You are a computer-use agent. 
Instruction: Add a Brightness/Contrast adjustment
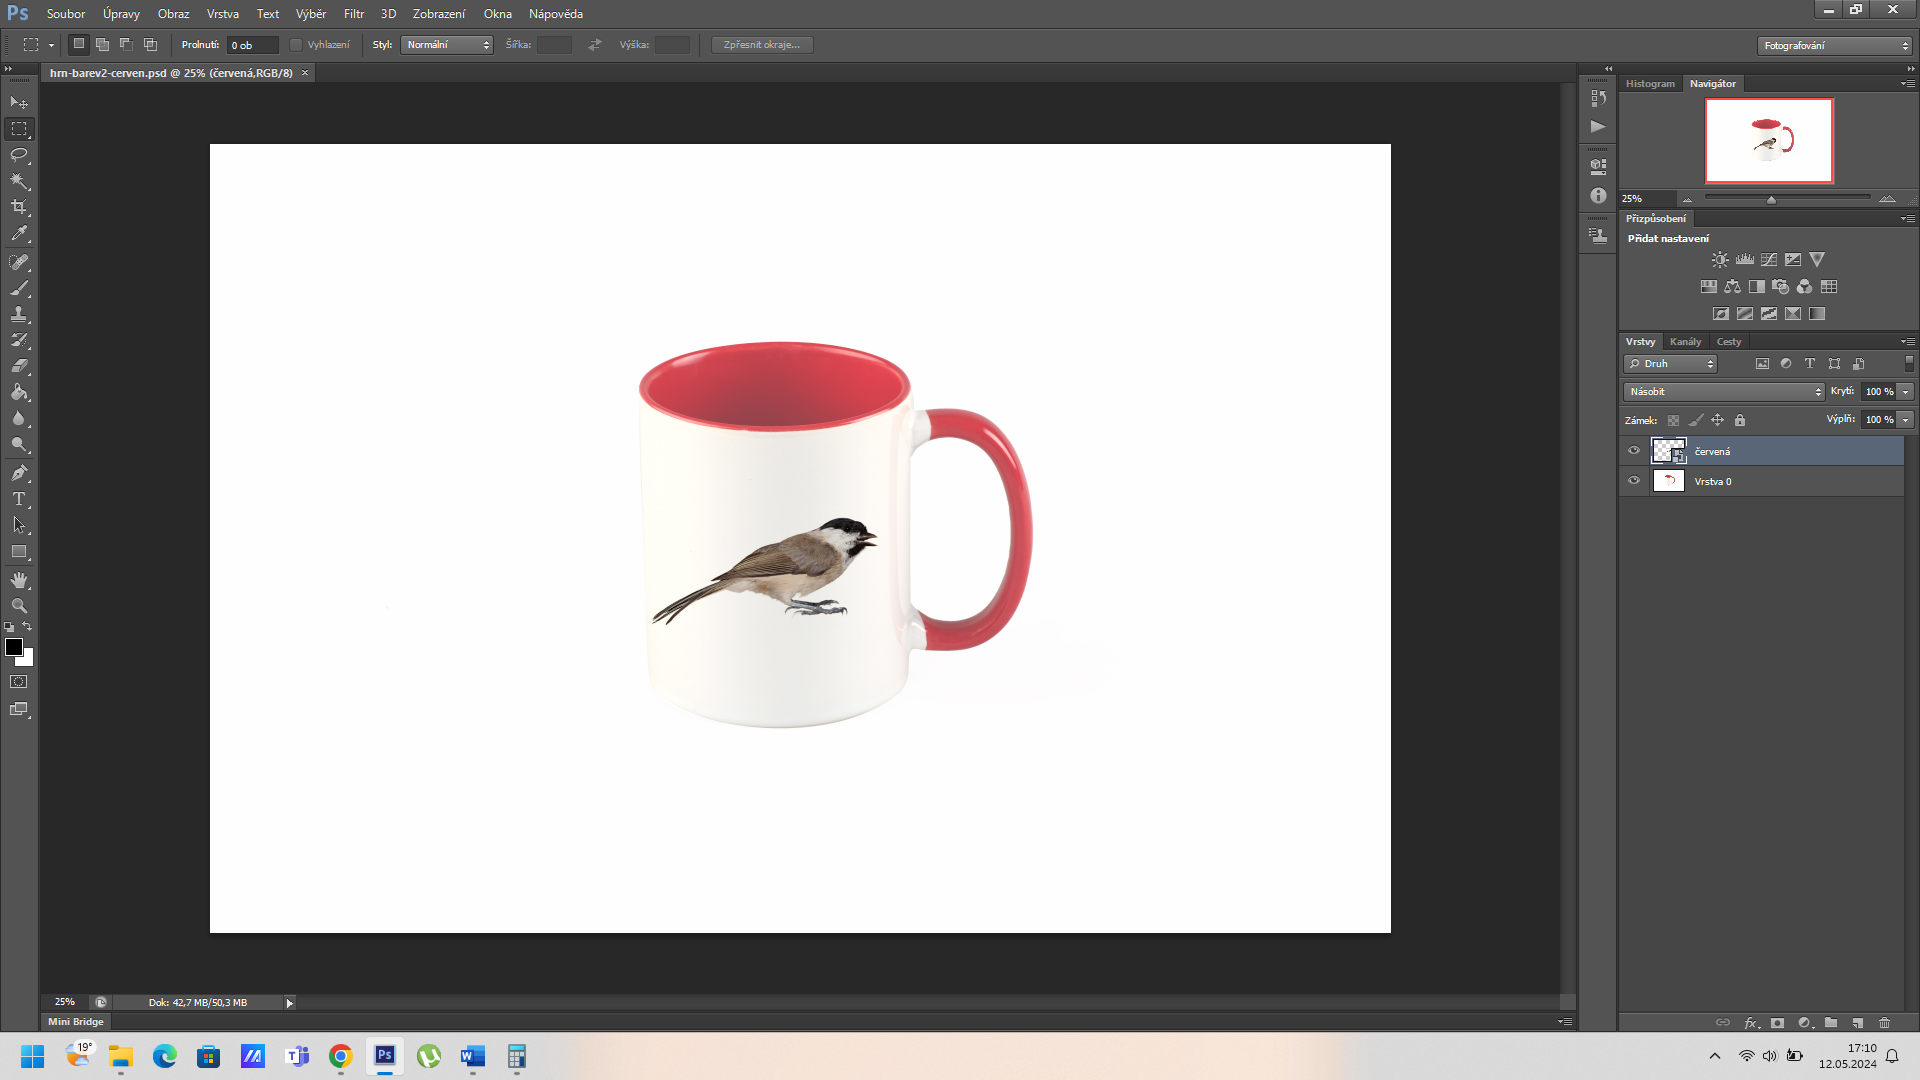(1720, 259)
